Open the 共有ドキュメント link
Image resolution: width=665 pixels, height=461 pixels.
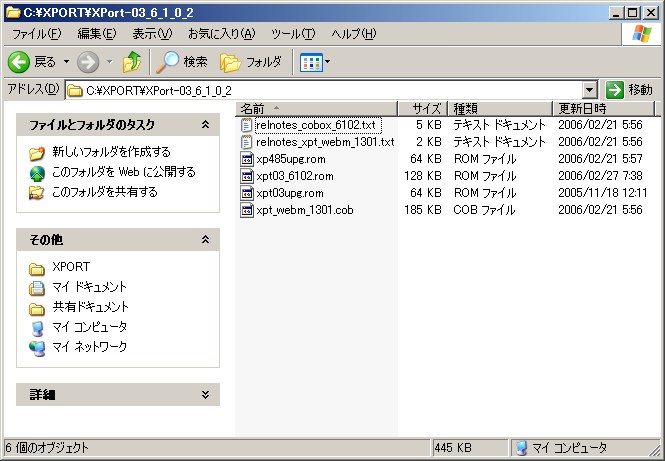[x=90, y=307]
